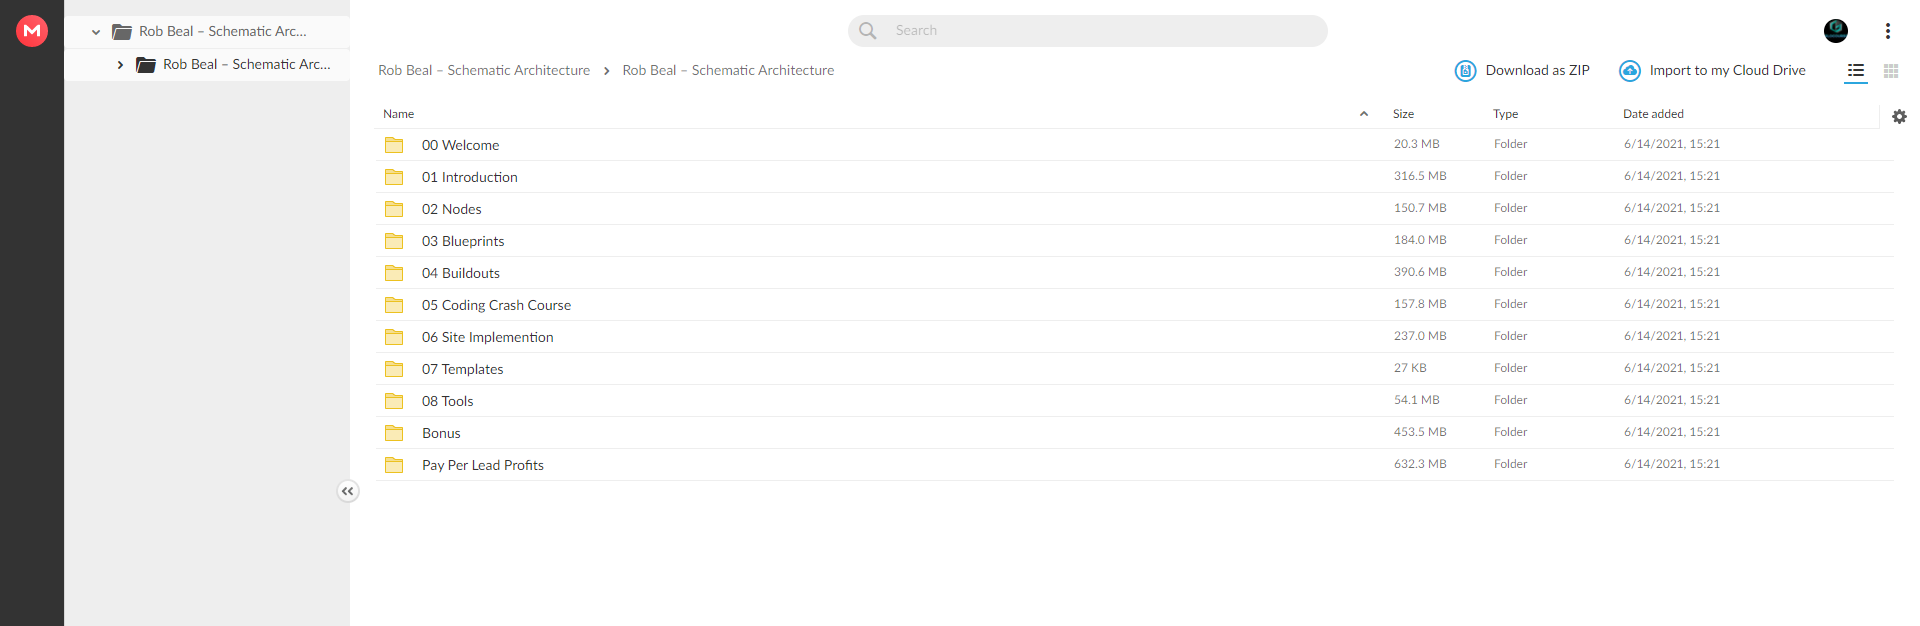Image resolution: width=1920 pixels, height=626 pixels.
Task: Click the Import to my Cloud Drive icon
Action: [1630, 71]
